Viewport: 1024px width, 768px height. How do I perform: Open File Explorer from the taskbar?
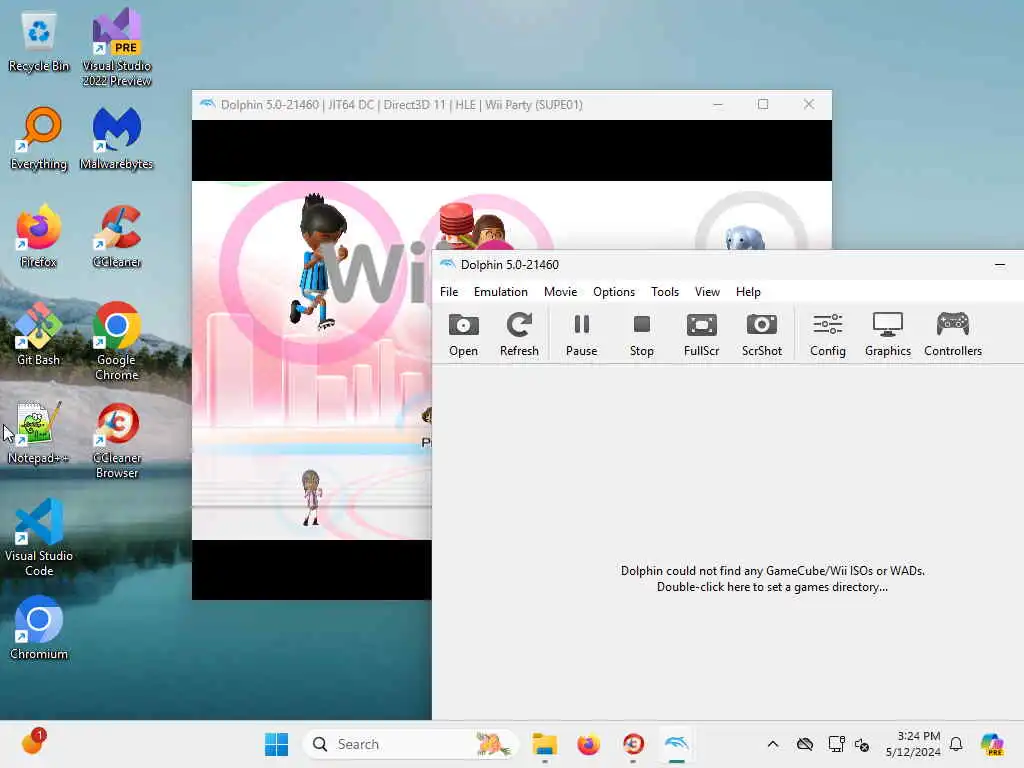pyautogui.click(x=544, y=744)
